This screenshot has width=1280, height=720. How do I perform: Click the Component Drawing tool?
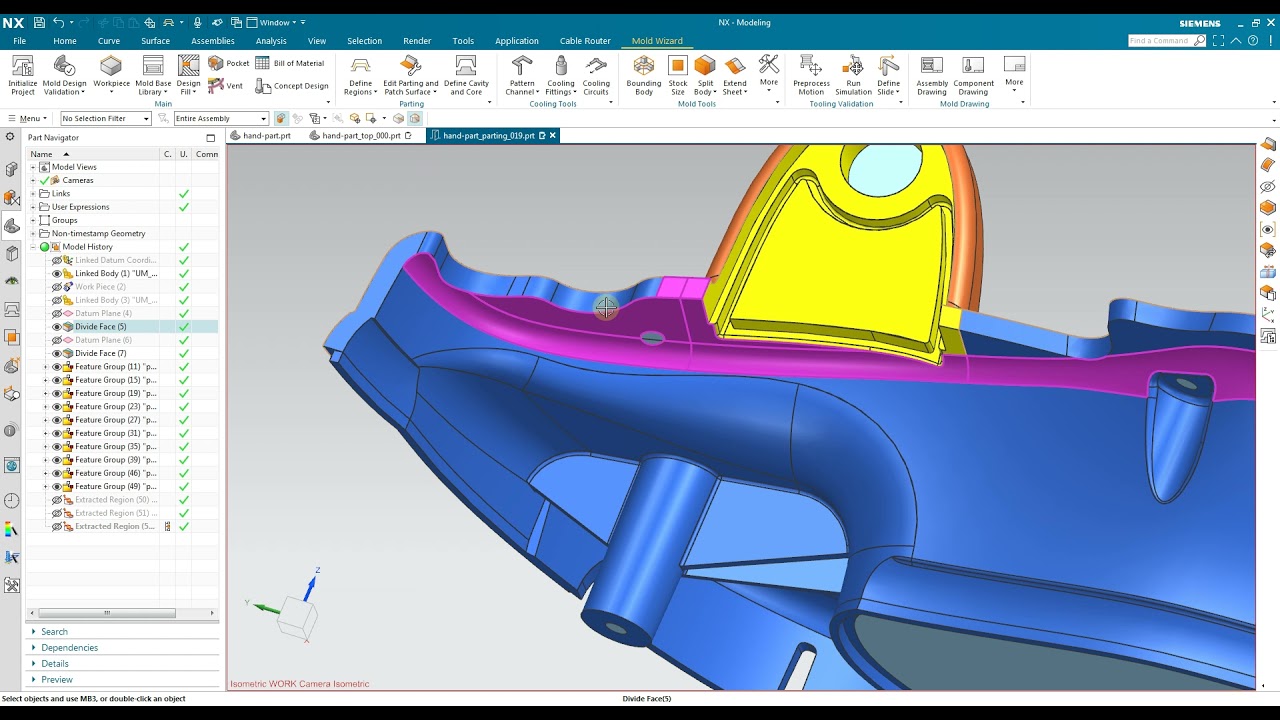coord(973,75)
